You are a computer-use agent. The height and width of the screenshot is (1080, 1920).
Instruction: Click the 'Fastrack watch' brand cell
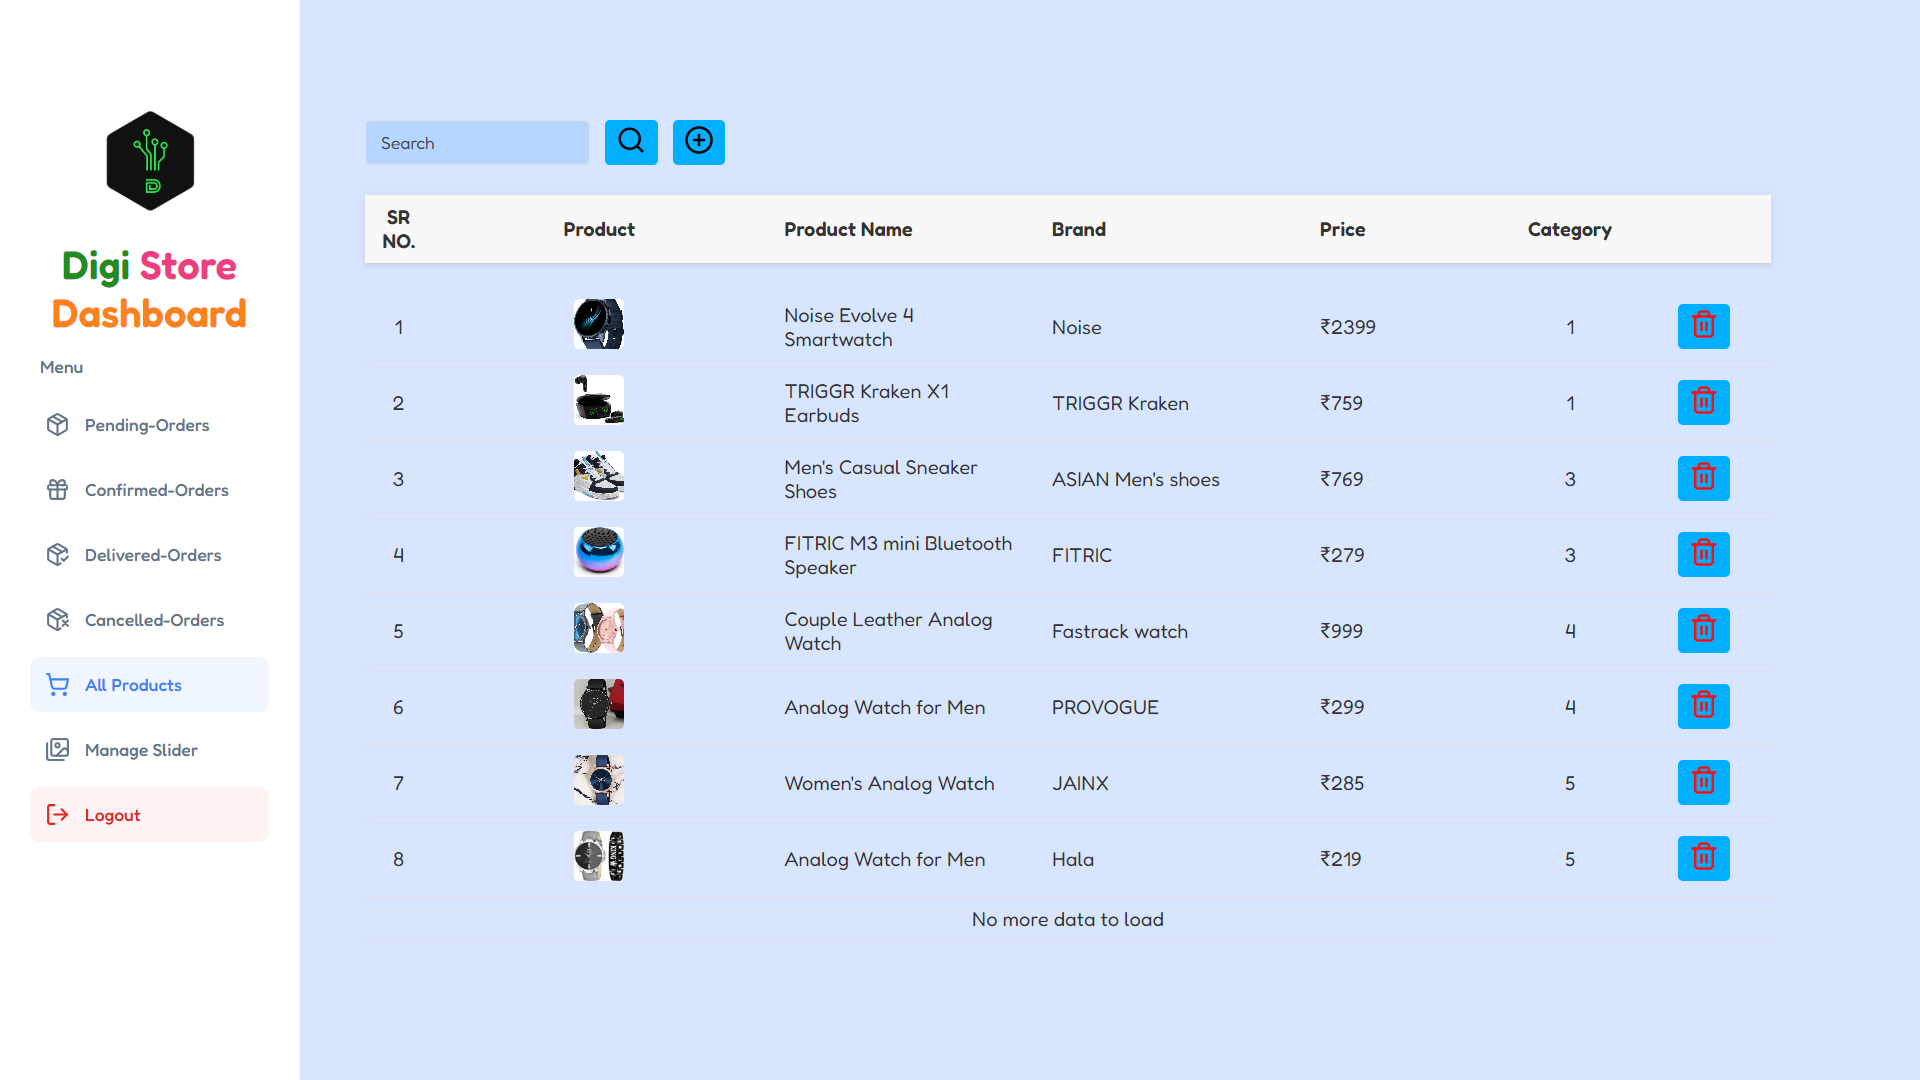1120,631
